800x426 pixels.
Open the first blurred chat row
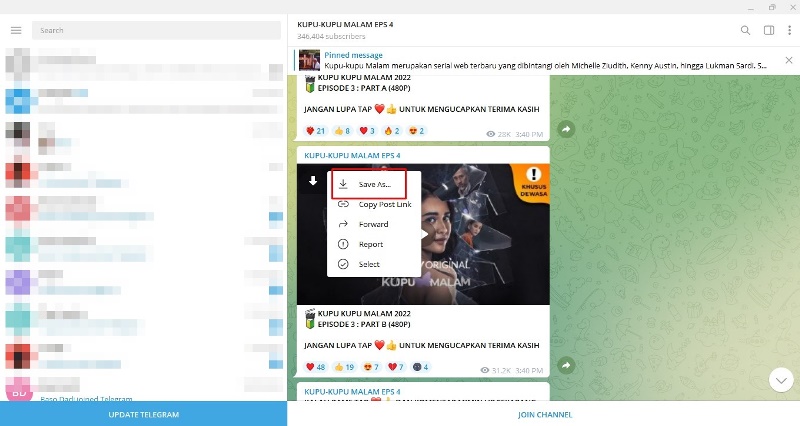[x=143, y=65]
